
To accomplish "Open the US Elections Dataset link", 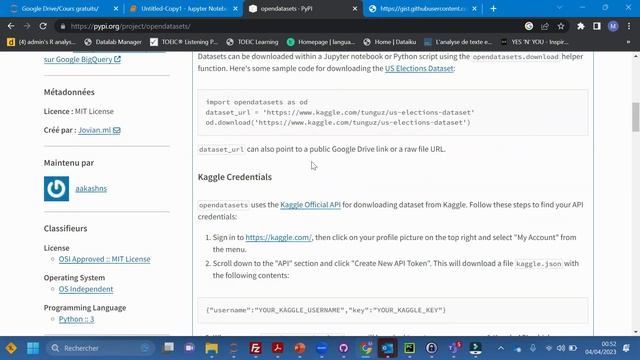I will coord(419,68).
